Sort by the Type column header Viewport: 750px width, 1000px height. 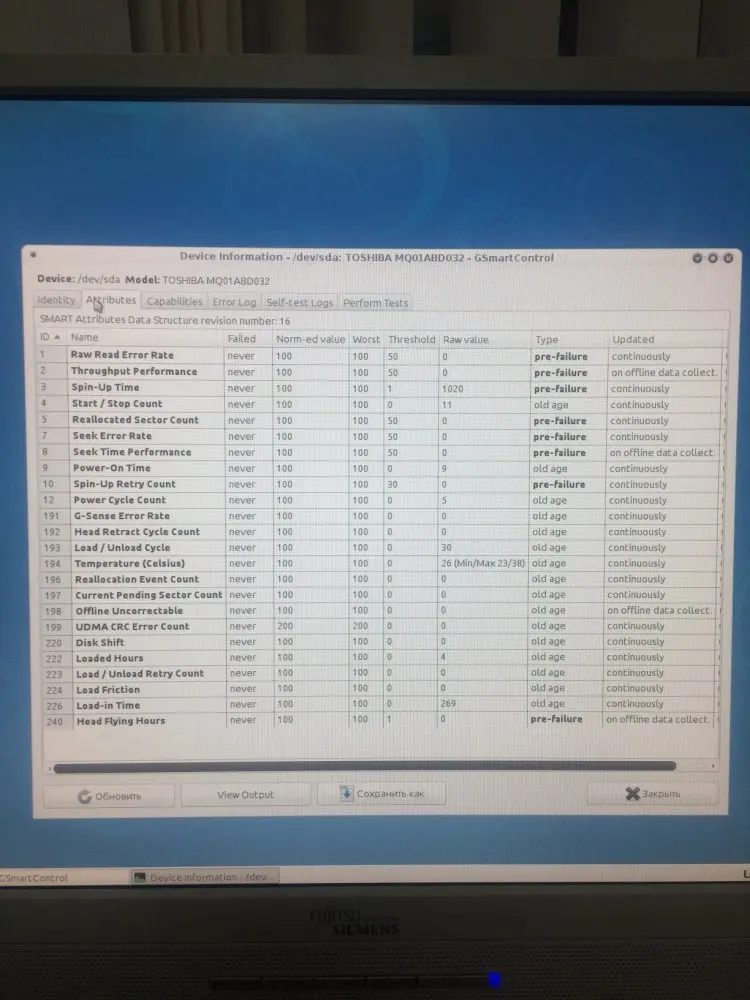point(570,339)
